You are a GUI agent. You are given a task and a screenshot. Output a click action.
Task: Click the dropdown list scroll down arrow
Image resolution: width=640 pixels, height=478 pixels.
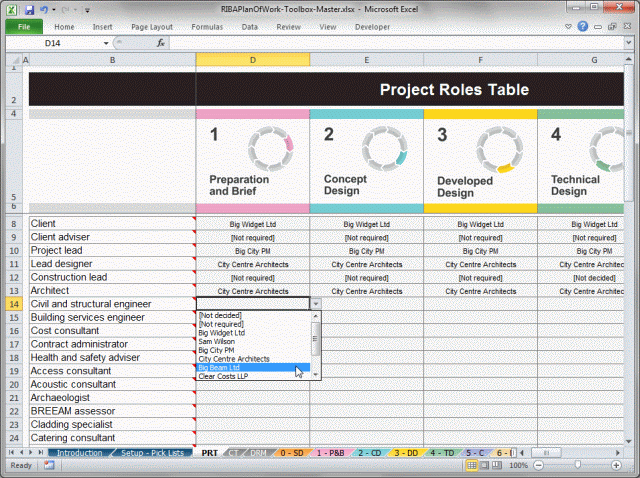coord(316,374)
